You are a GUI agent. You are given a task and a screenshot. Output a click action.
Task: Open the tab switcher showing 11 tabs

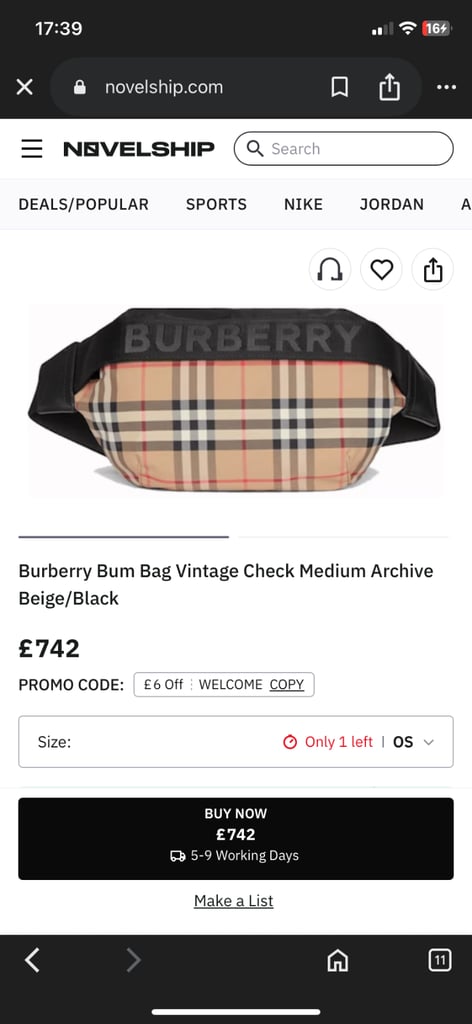pyautogui.click(x=439, y=960)
